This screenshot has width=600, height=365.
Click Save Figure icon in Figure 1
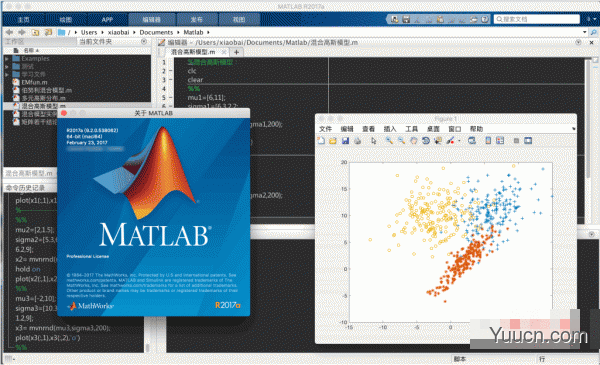point(345,141)
